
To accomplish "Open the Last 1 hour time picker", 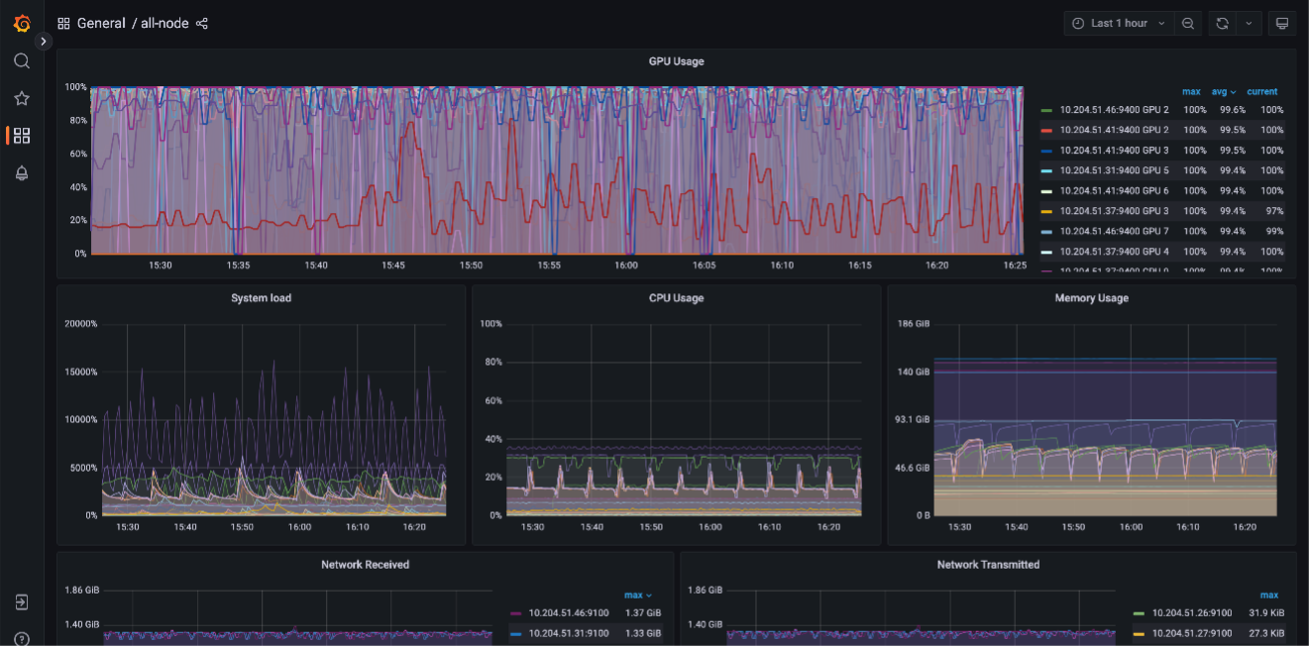I will click(1119, 23).
